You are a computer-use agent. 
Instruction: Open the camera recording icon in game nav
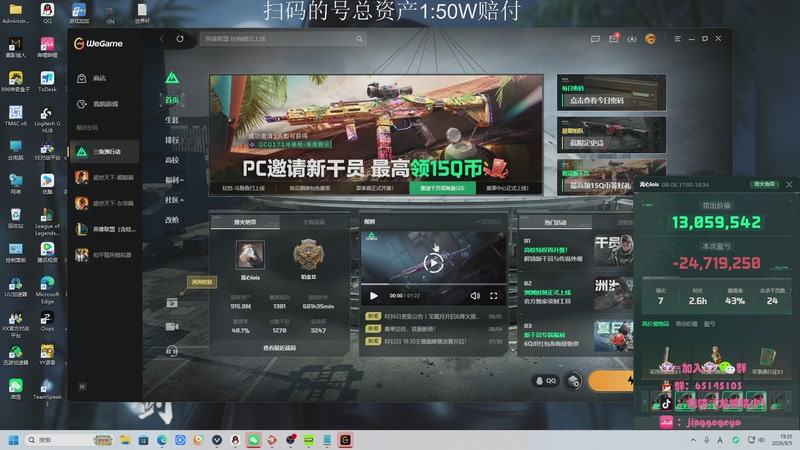(x=172, y=327)
